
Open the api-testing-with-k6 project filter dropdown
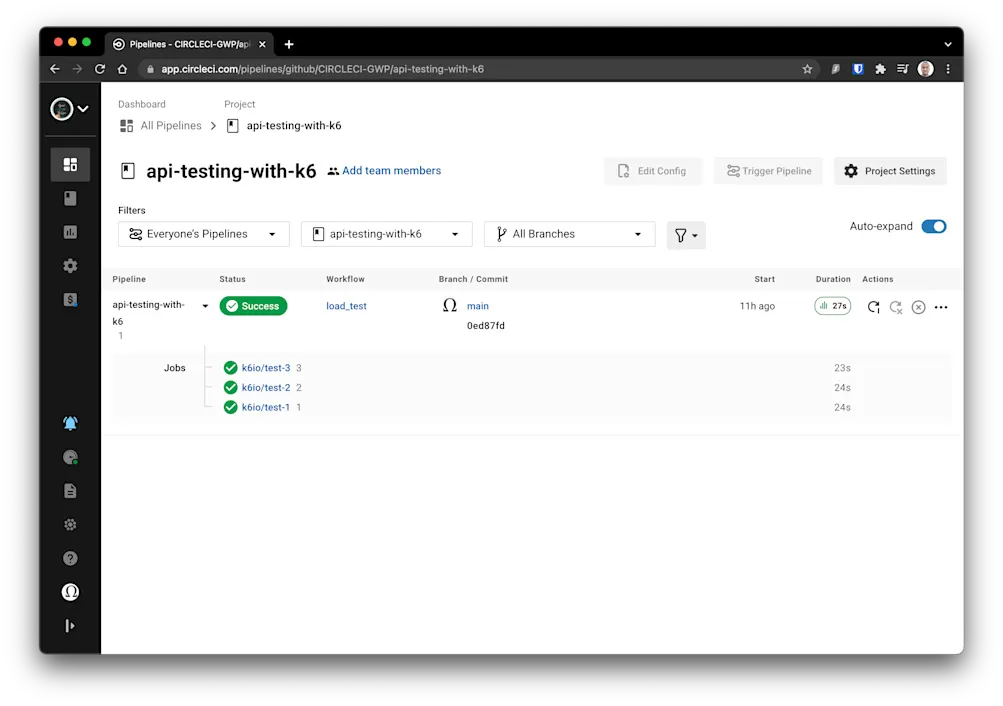pos(386,234)
